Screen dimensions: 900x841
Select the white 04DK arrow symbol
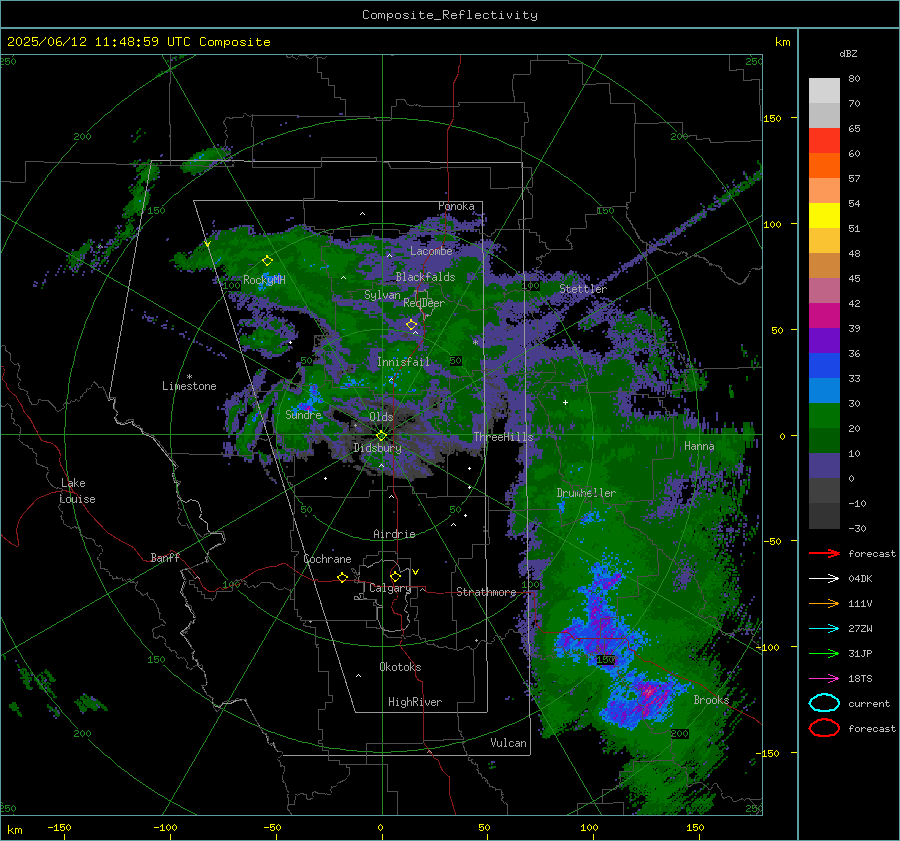[x=824, y=578]
